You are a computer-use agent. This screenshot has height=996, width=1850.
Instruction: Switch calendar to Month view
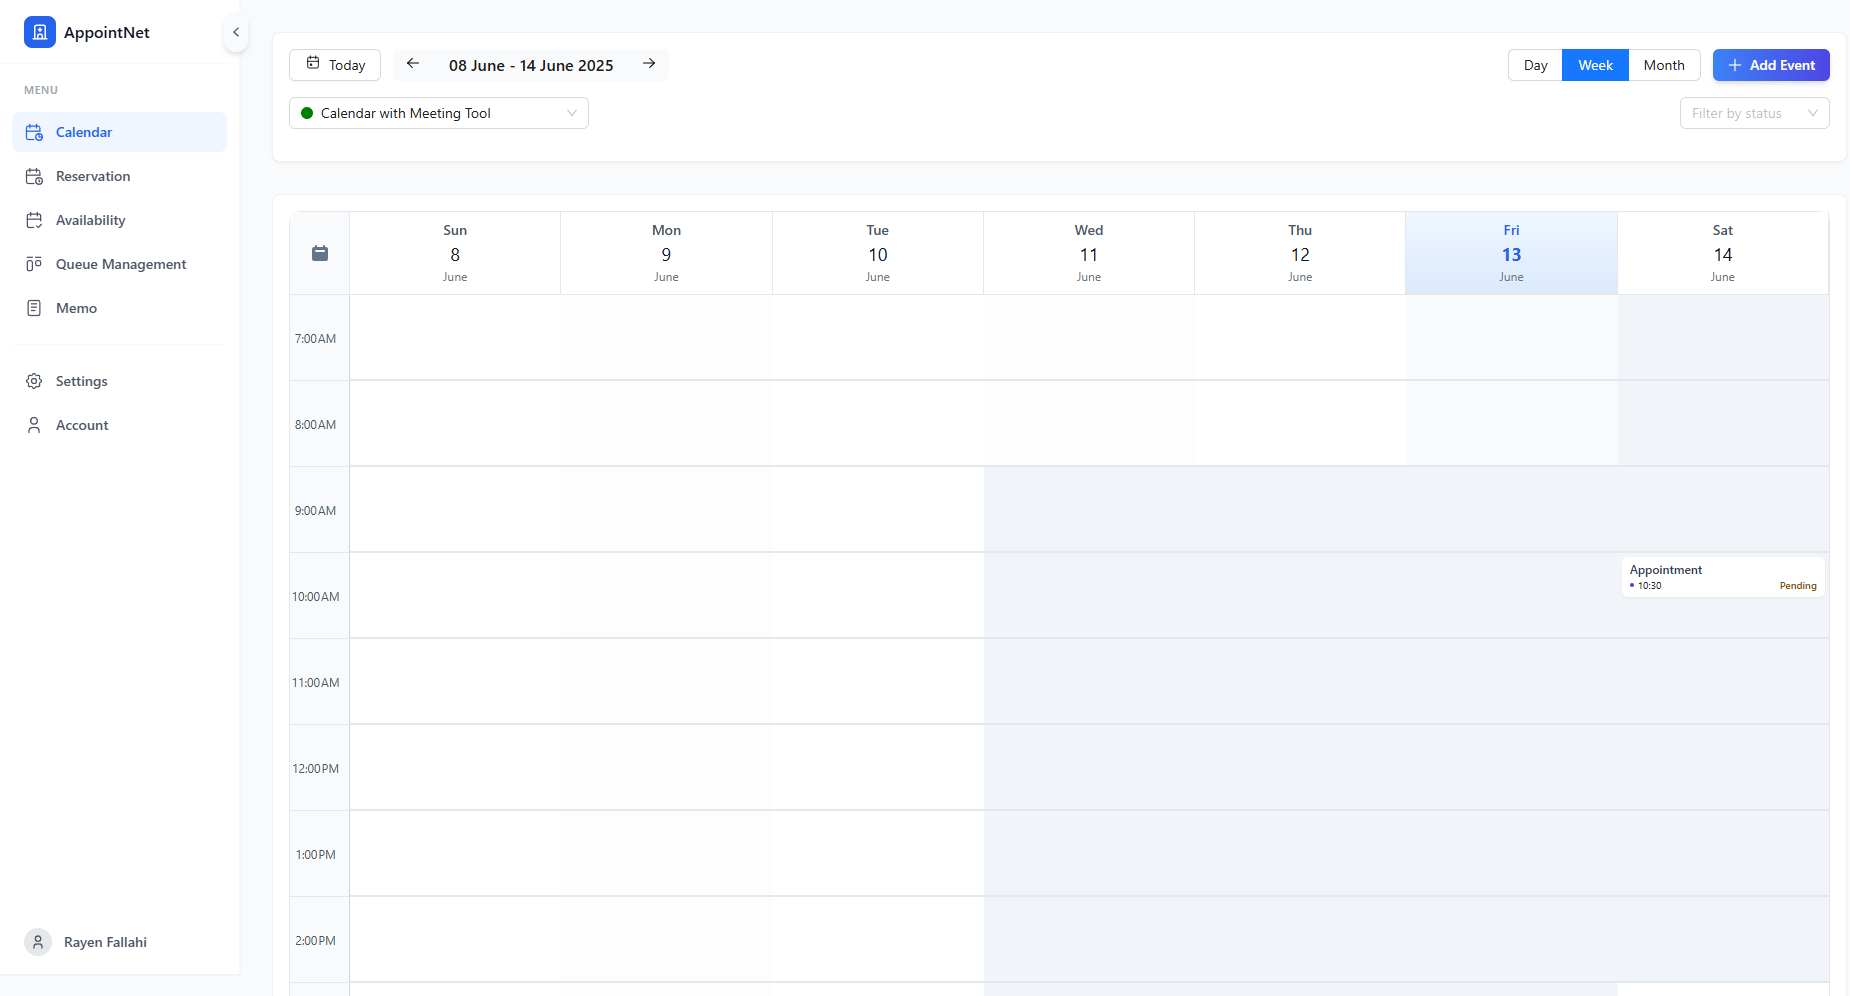(x=1663, y=65)
